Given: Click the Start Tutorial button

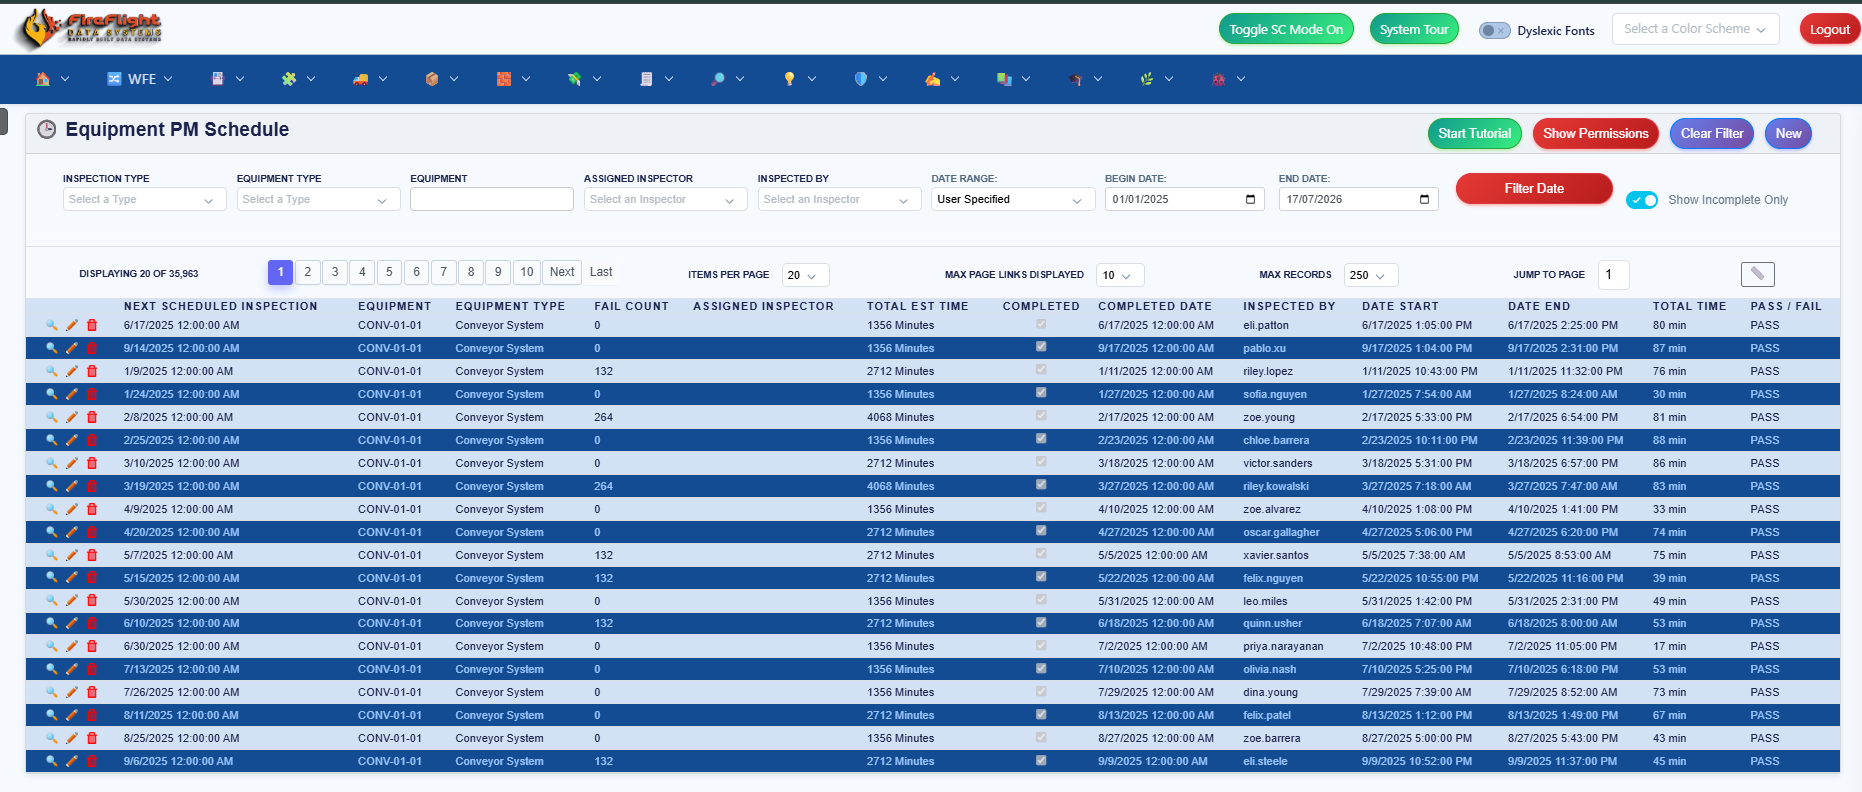Looking at the screenshot, I should tap(1475, 133).
